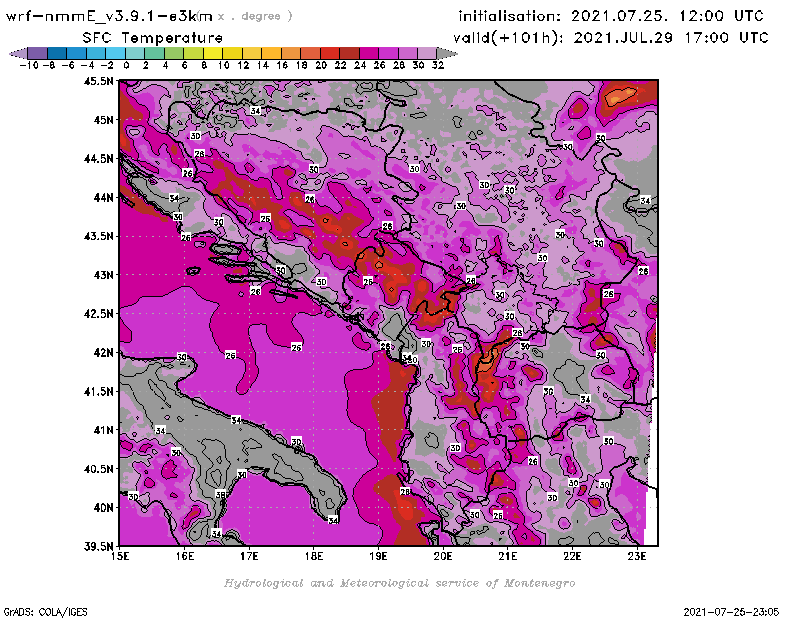
Task: Click the orange swatch between 14 and 16
Action: (x=271, y=54)
